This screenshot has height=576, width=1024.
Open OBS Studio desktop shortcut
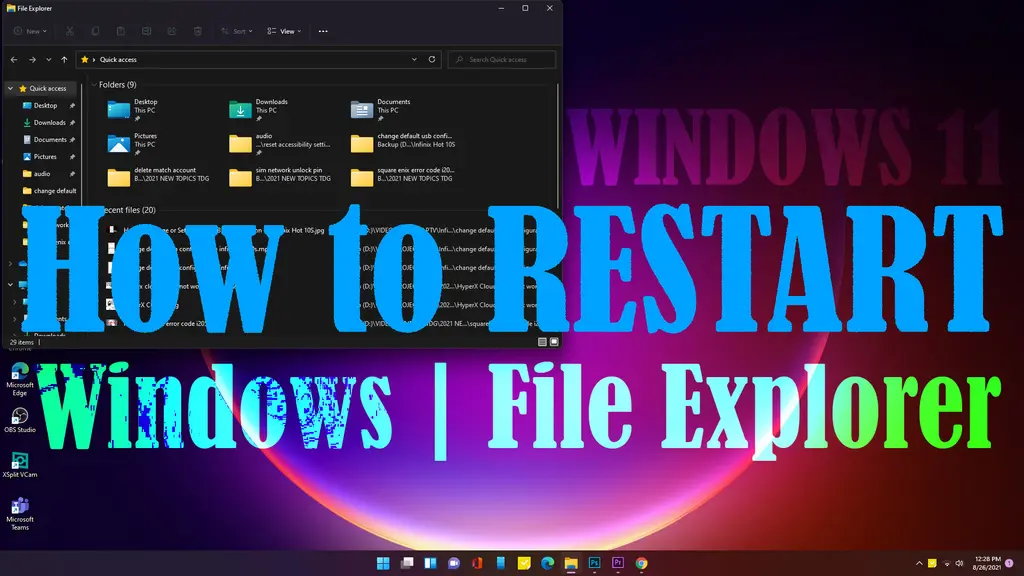coord(20,420)
